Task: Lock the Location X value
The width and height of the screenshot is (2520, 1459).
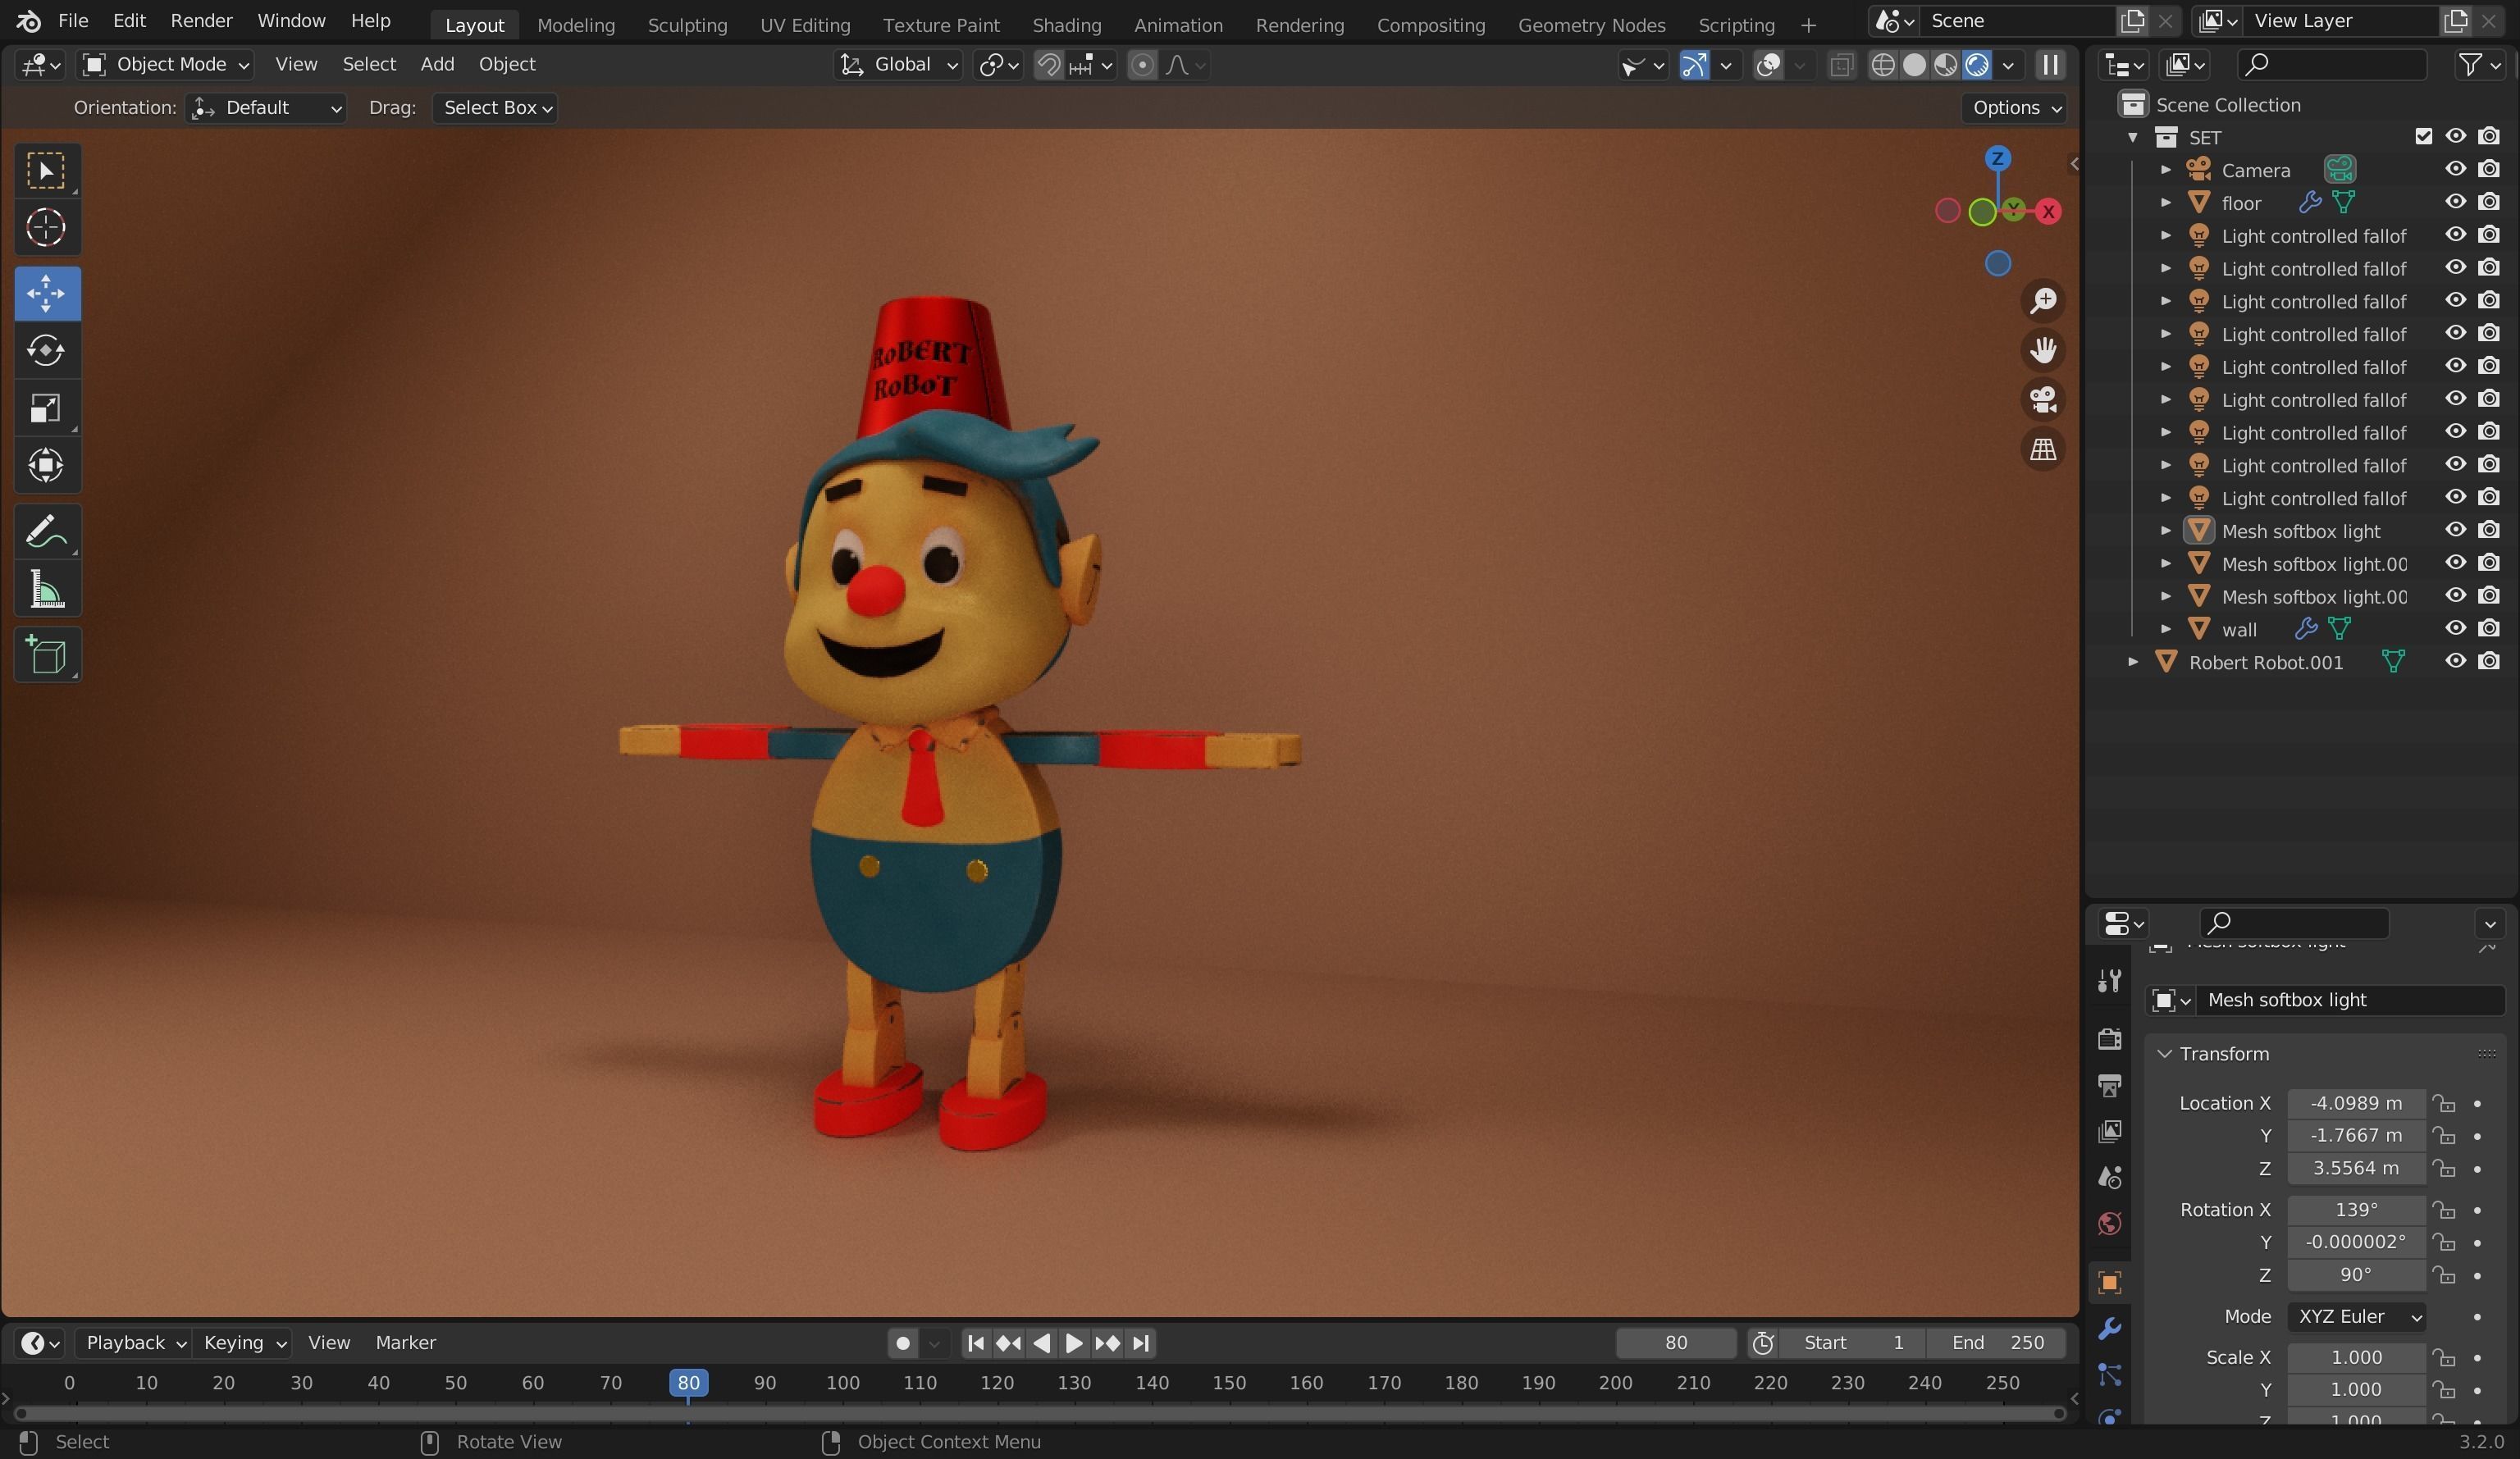Action: pyautogui.click(x=2444, y=1103)
